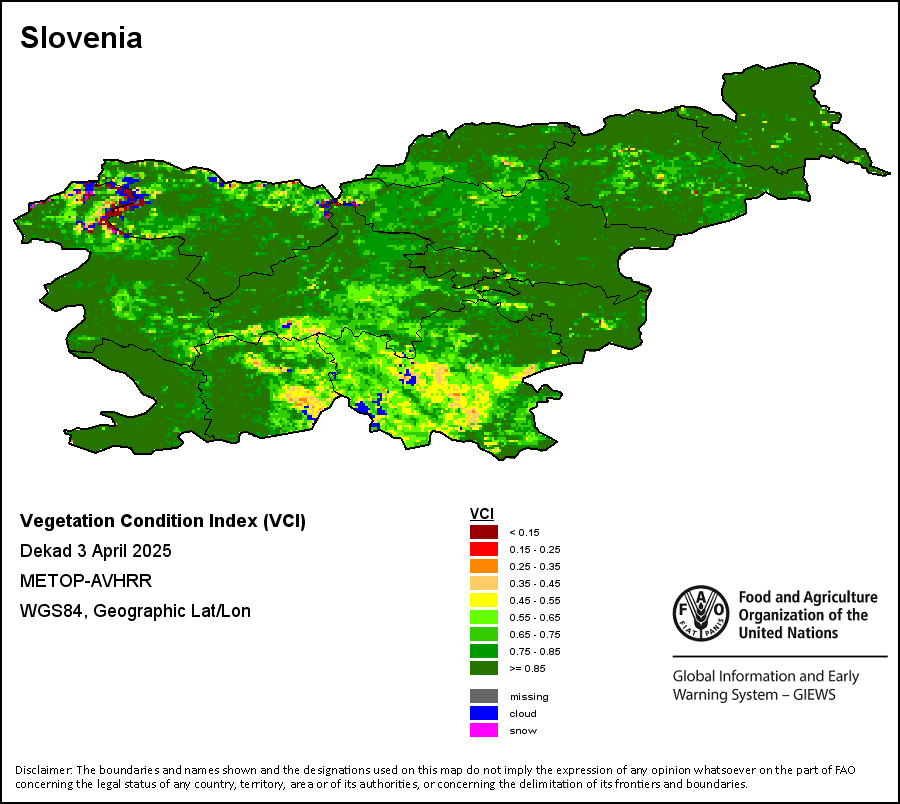Click the 'cloud' legend label
The height and width of the screenshot is (804, 900).
(x=523, y=713)
